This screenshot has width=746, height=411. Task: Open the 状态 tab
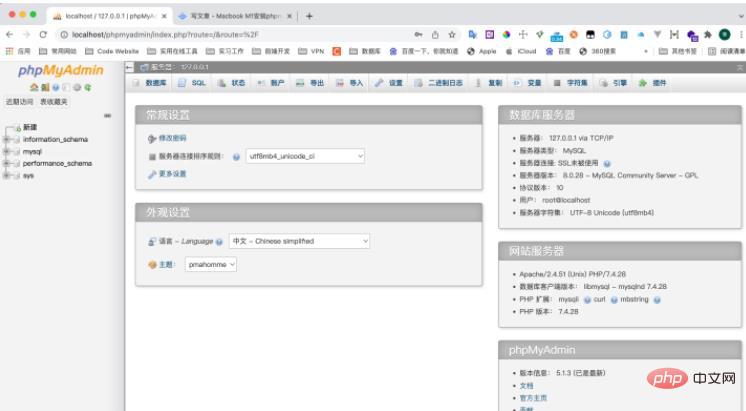tap(231, 83)
